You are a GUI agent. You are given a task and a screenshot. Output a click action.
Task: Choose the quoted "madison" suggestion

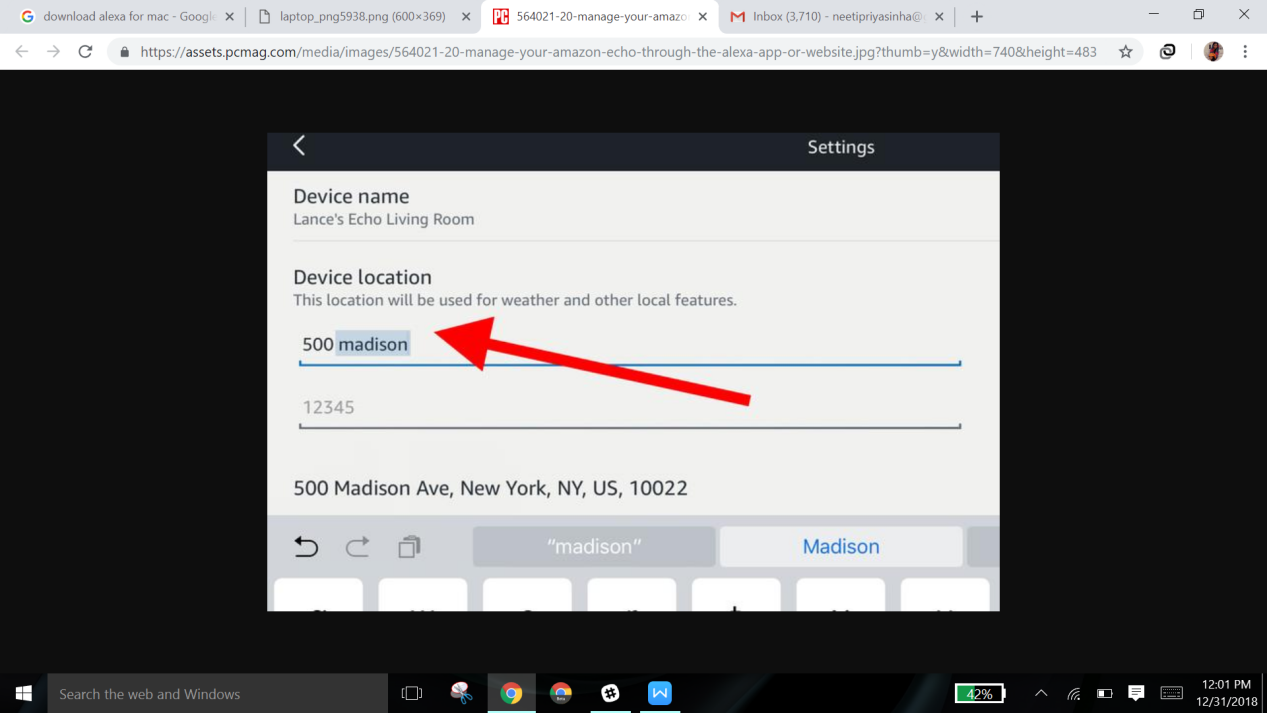point(594,547)
